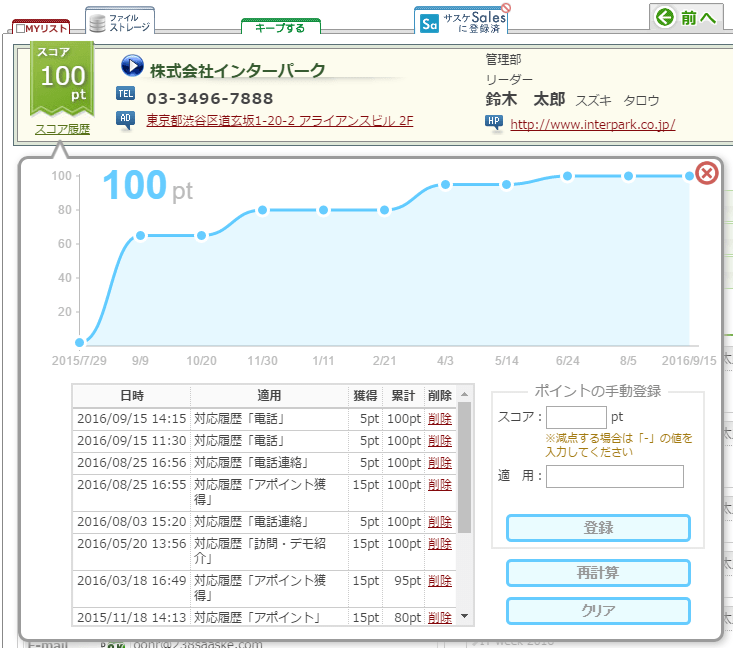Go back with the 前へ button
Screen dimensions: 733x648
(x=686, y=18)
